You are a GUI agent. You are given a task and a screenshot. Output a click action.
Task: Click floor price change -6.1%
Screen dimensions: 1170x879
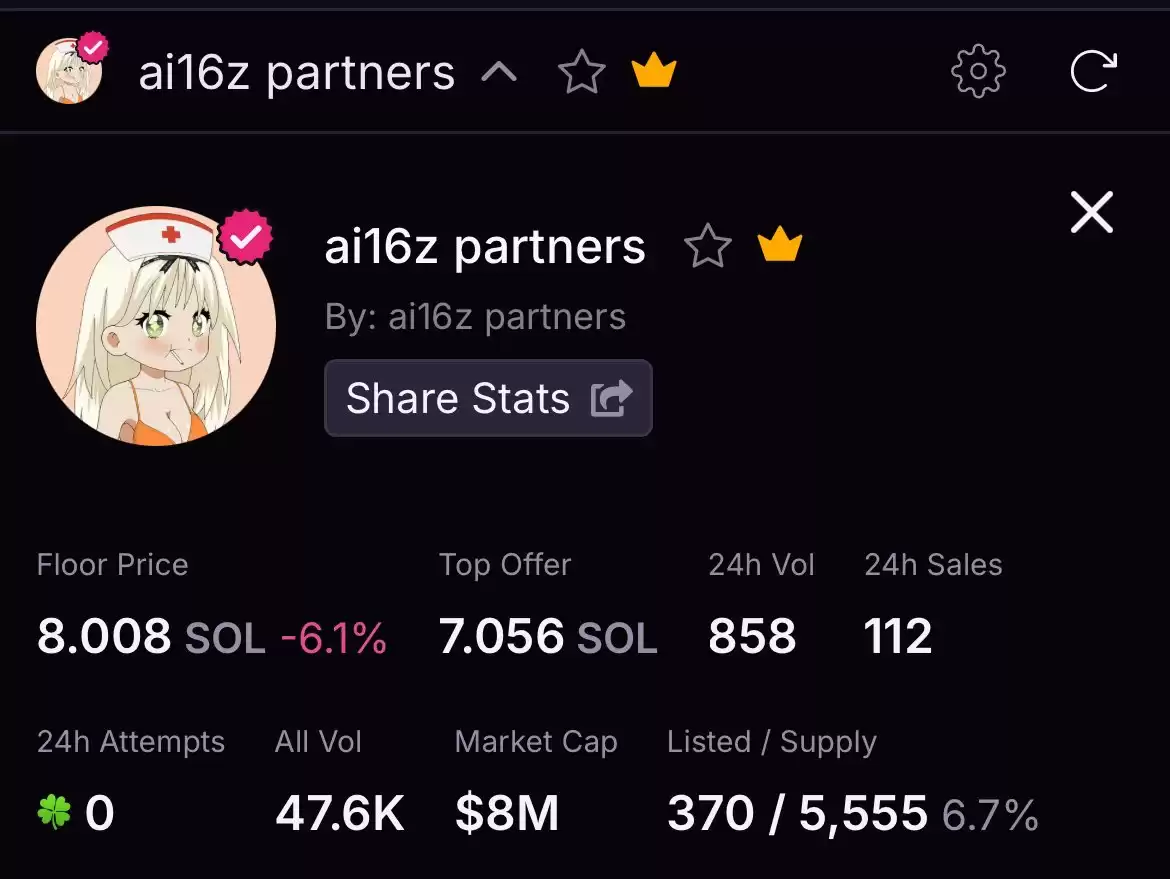pyautogui.click(x=334, y=638)
